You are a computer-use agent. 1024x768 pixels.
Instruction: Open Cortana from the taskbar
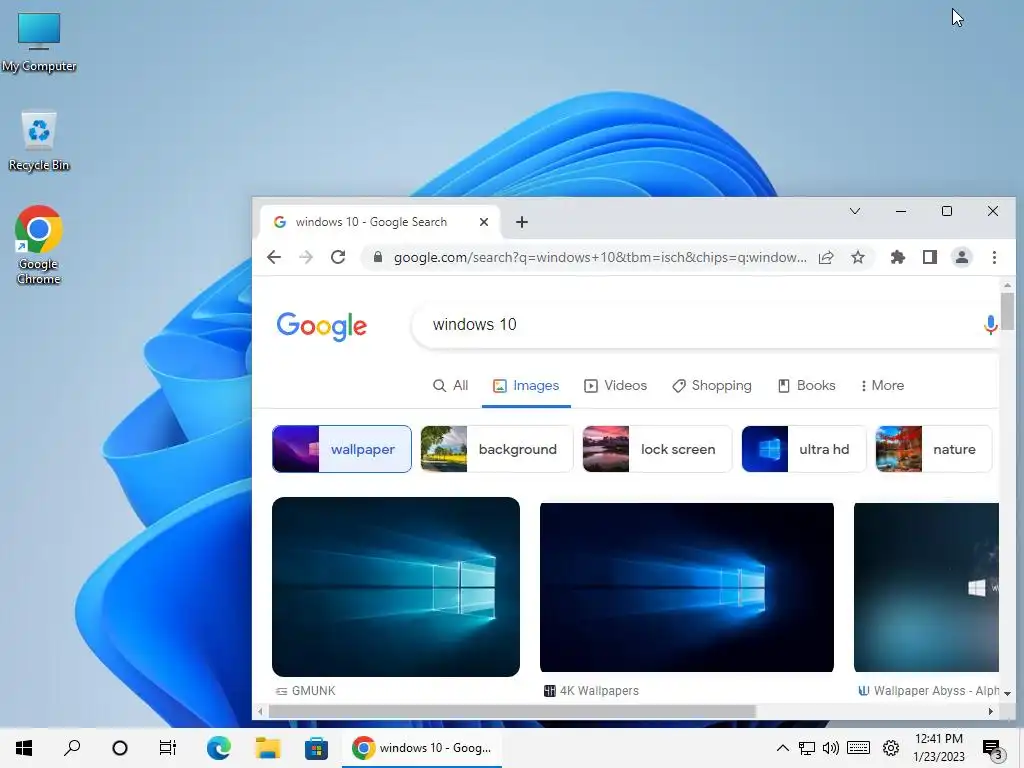click(x=120, y=748)
